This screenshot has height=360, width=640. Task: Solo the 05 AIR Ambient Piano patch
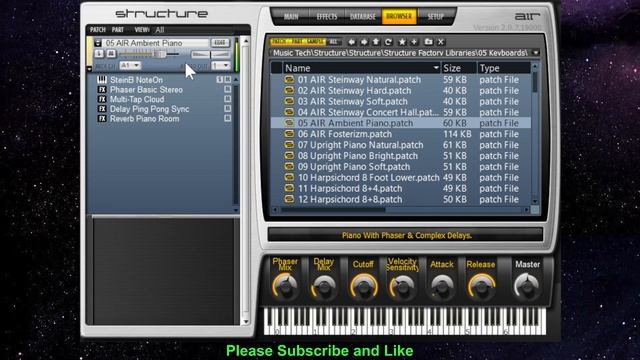99,53
